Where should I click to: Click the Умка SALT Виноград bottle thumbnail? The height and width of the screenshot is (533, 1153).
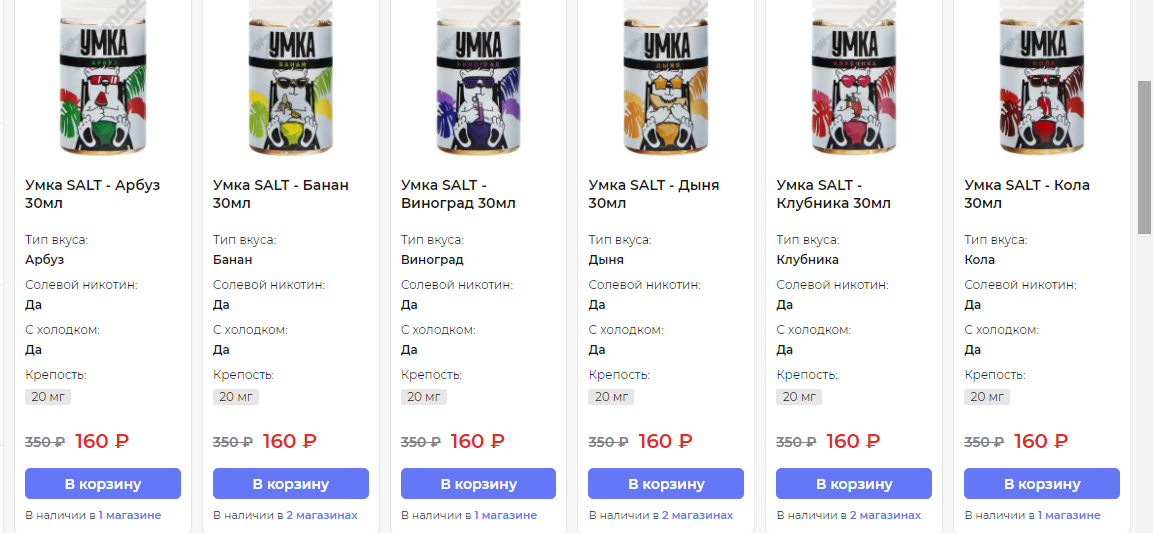coord(478,80)
